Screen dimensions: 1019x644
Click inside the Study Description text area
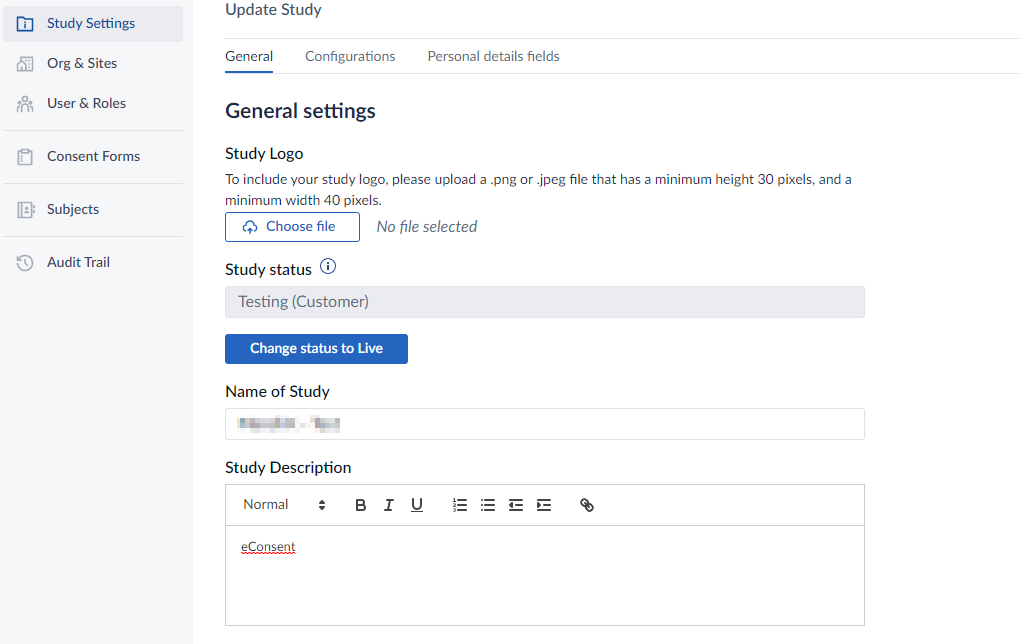545,576
